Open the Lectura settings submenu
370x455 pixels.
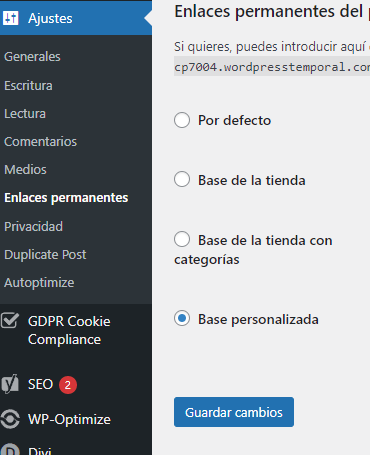(x=25, y=114)
